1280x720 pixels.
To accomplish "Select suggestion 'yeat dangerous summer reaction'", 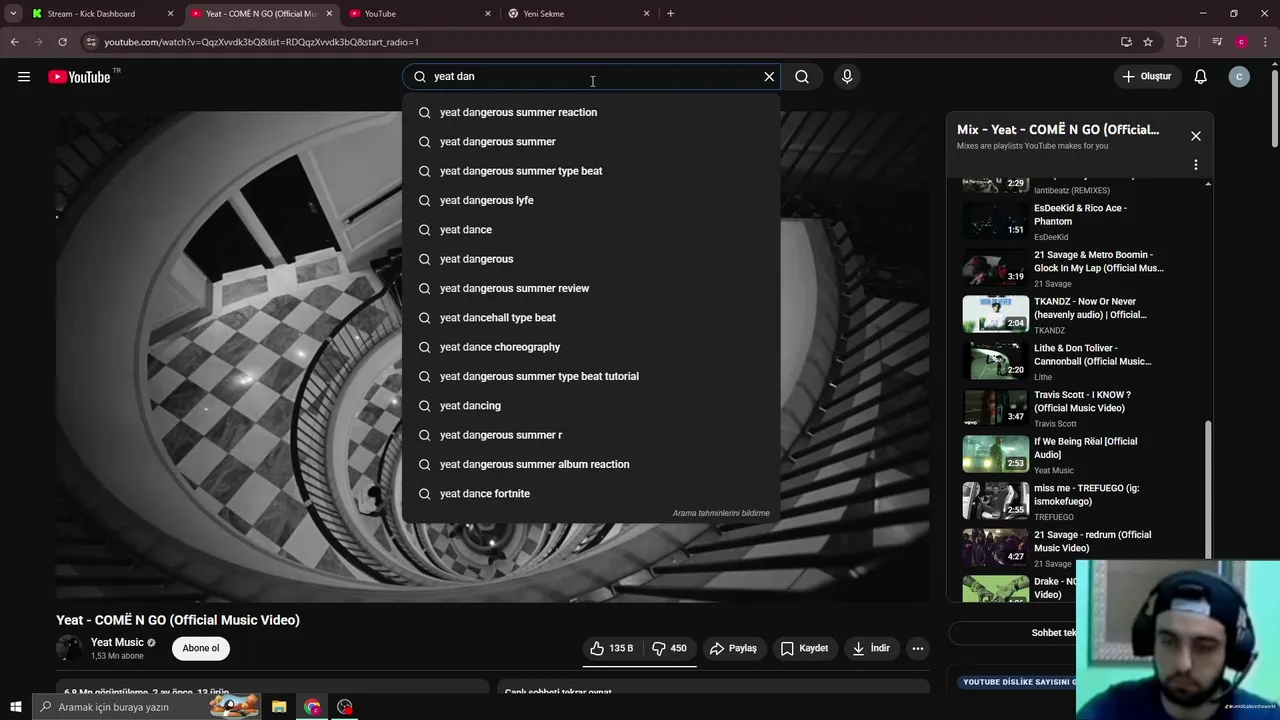I will [591, 112].
